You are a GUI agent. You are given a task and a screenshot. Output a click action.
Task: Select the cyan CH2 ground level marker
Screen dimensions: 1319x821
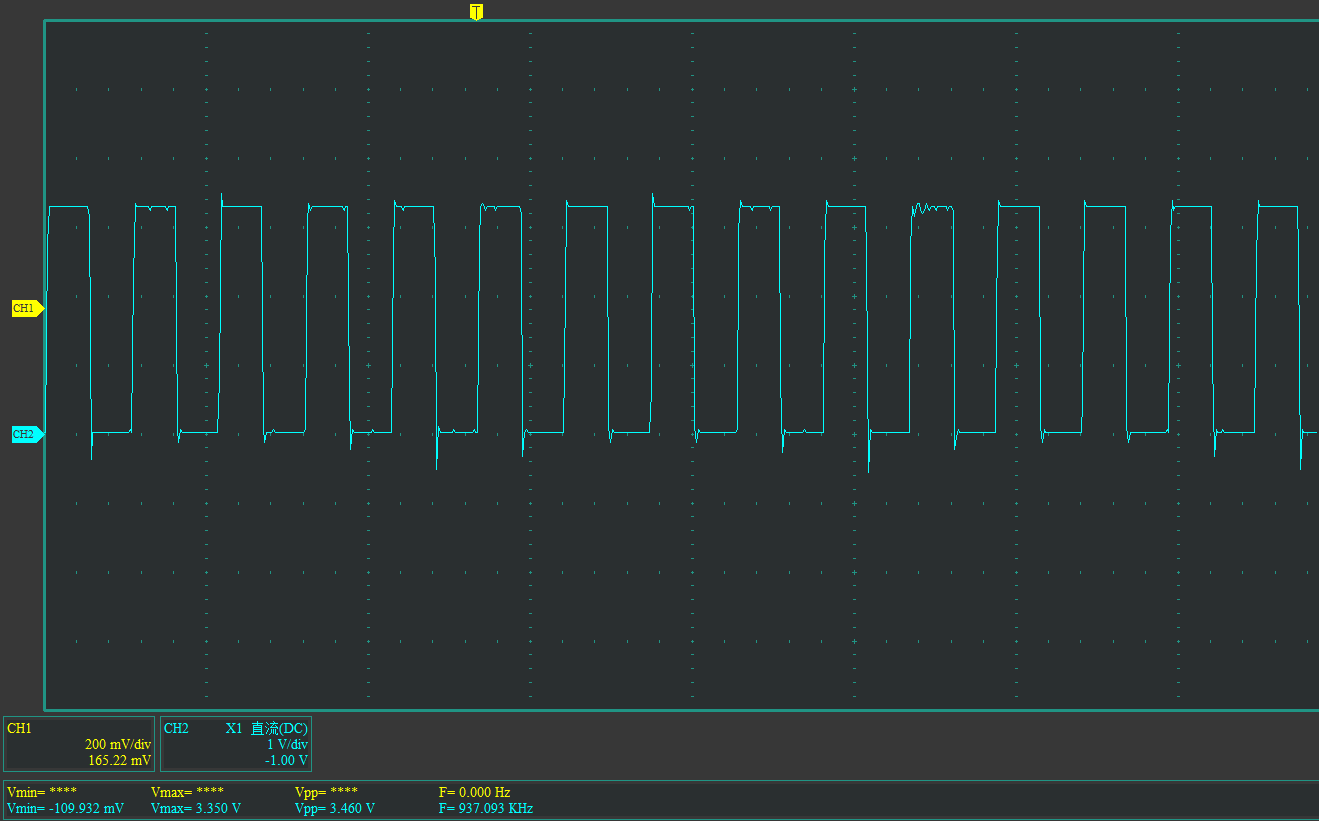pyautogui.click(x=26, y=434)
